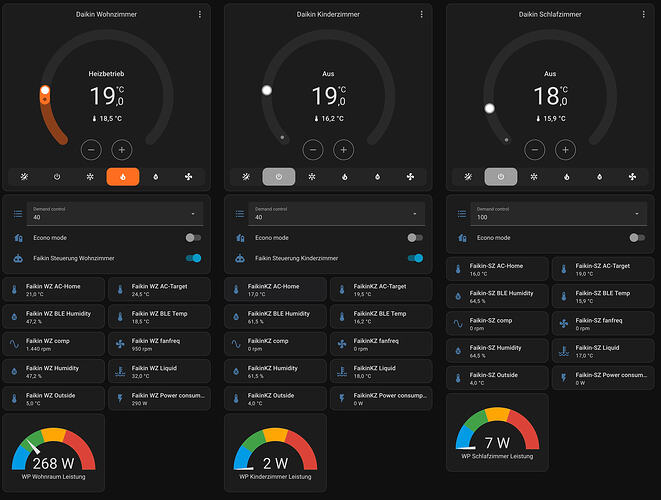This screenshot has height=500, width=661.
Task: Select cooling snowflake mode for Daikin Schlafzimmer
Action: click(534, 177)
